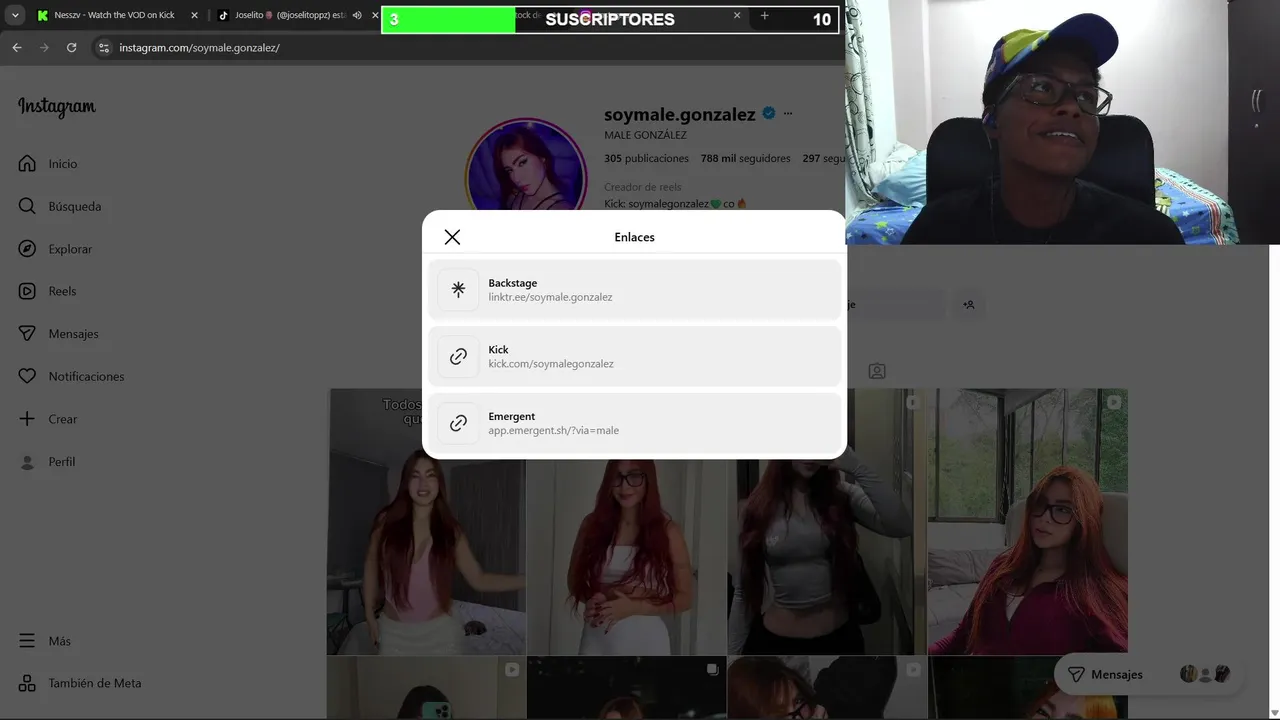Go to Instagram home via the logo
This screenshot has height=720, width=1280.
tap(57, 107)
